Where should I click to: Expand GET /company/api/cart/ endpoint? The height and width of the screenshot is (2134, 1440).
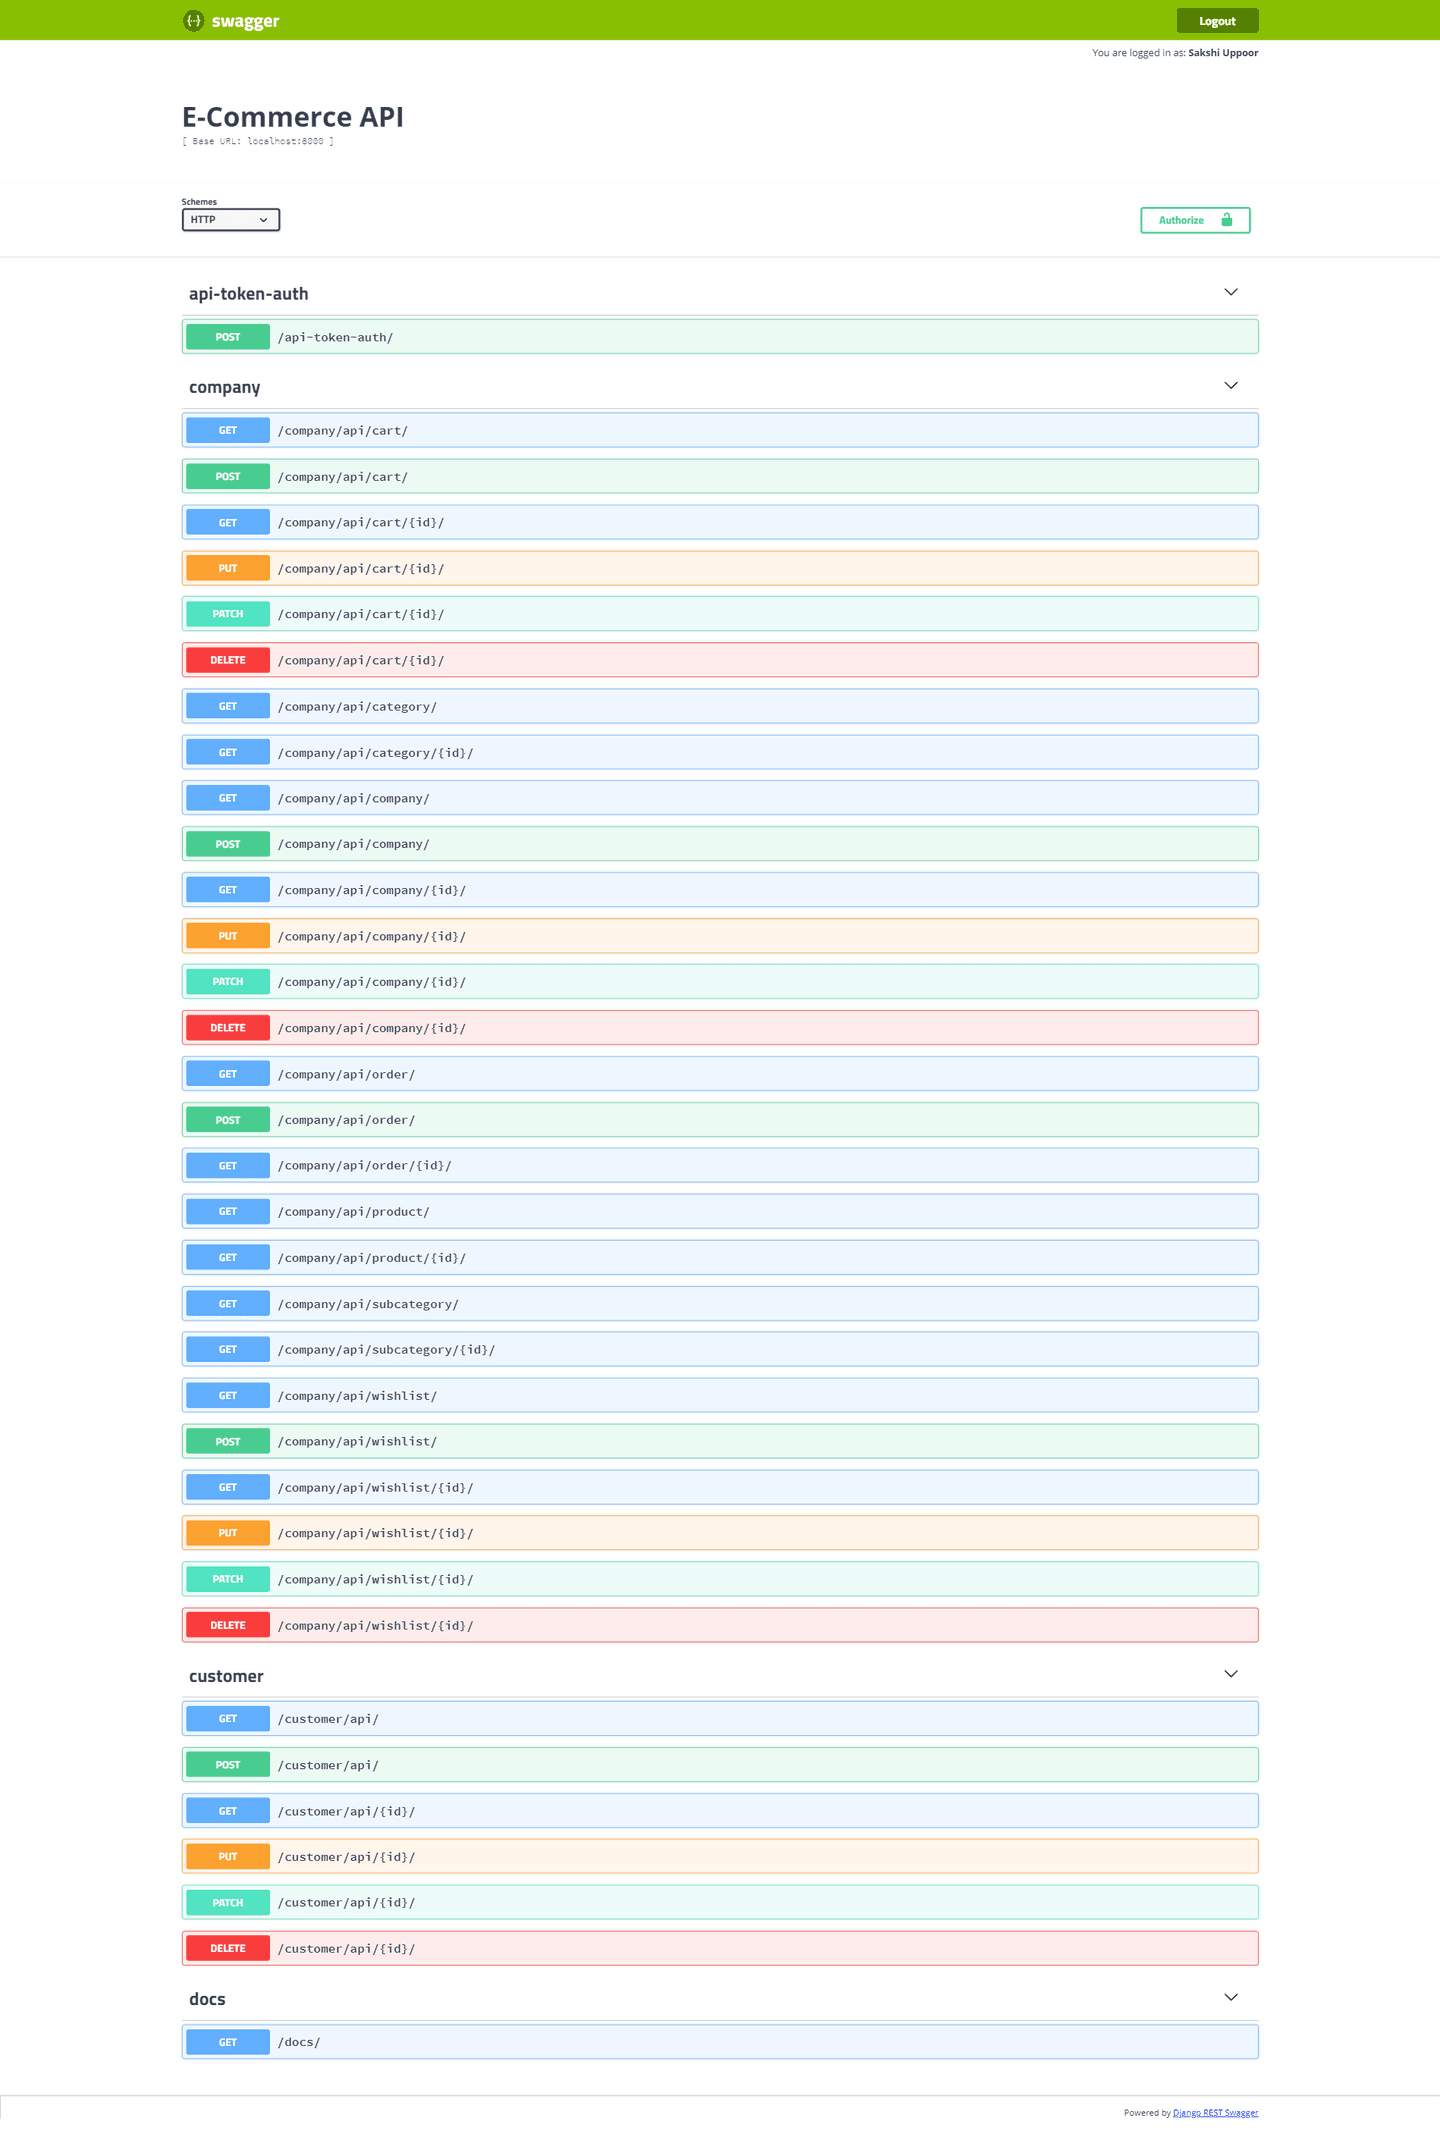coord(720,430)
